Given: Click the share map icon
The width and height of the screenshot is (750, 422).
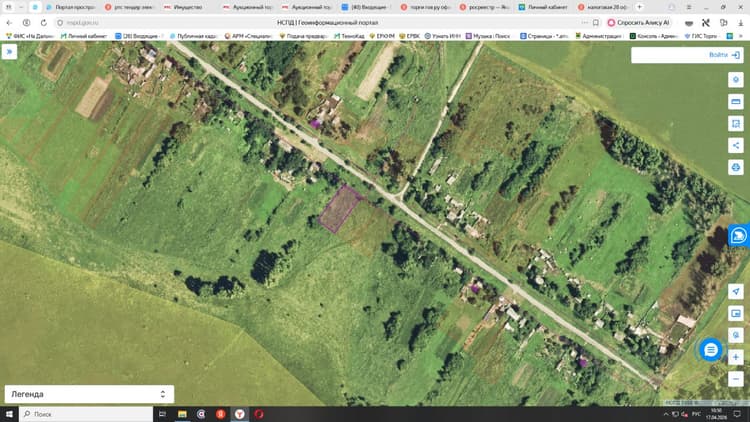Looking at the screenshot, I should tap(736, 145).
